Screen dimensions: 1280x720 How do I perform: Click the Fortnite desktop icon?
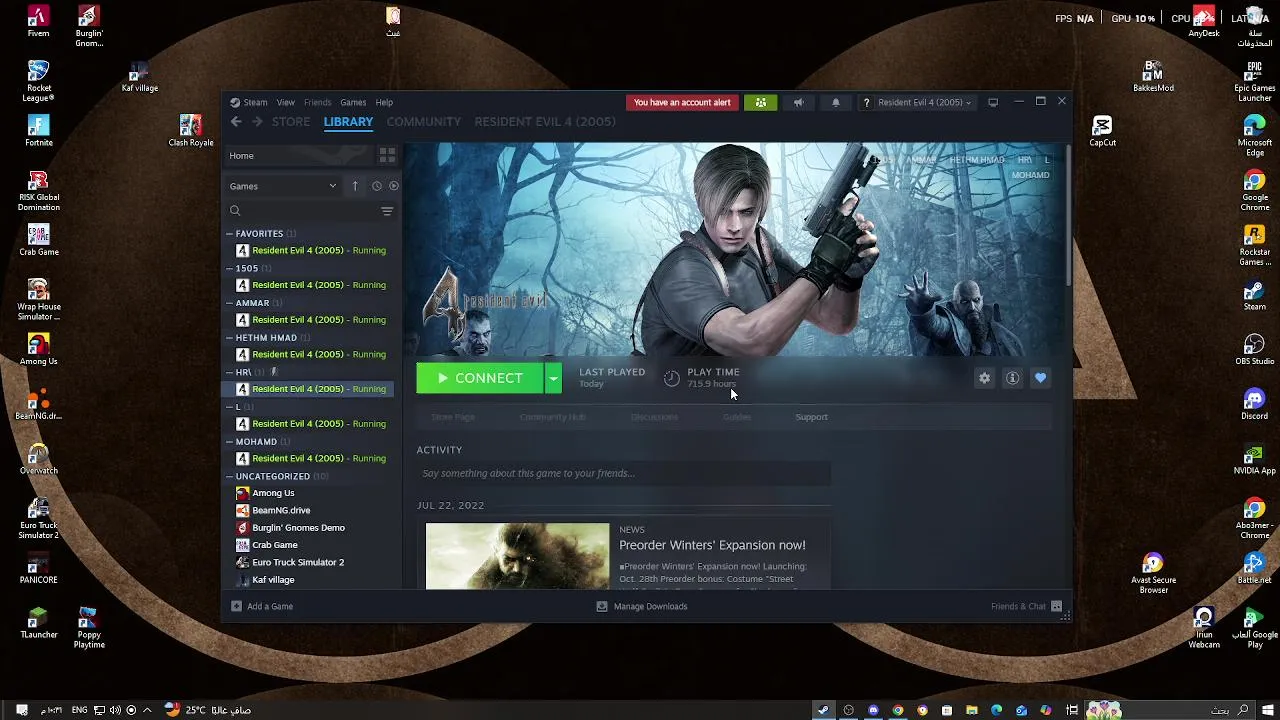coord(38,131)
